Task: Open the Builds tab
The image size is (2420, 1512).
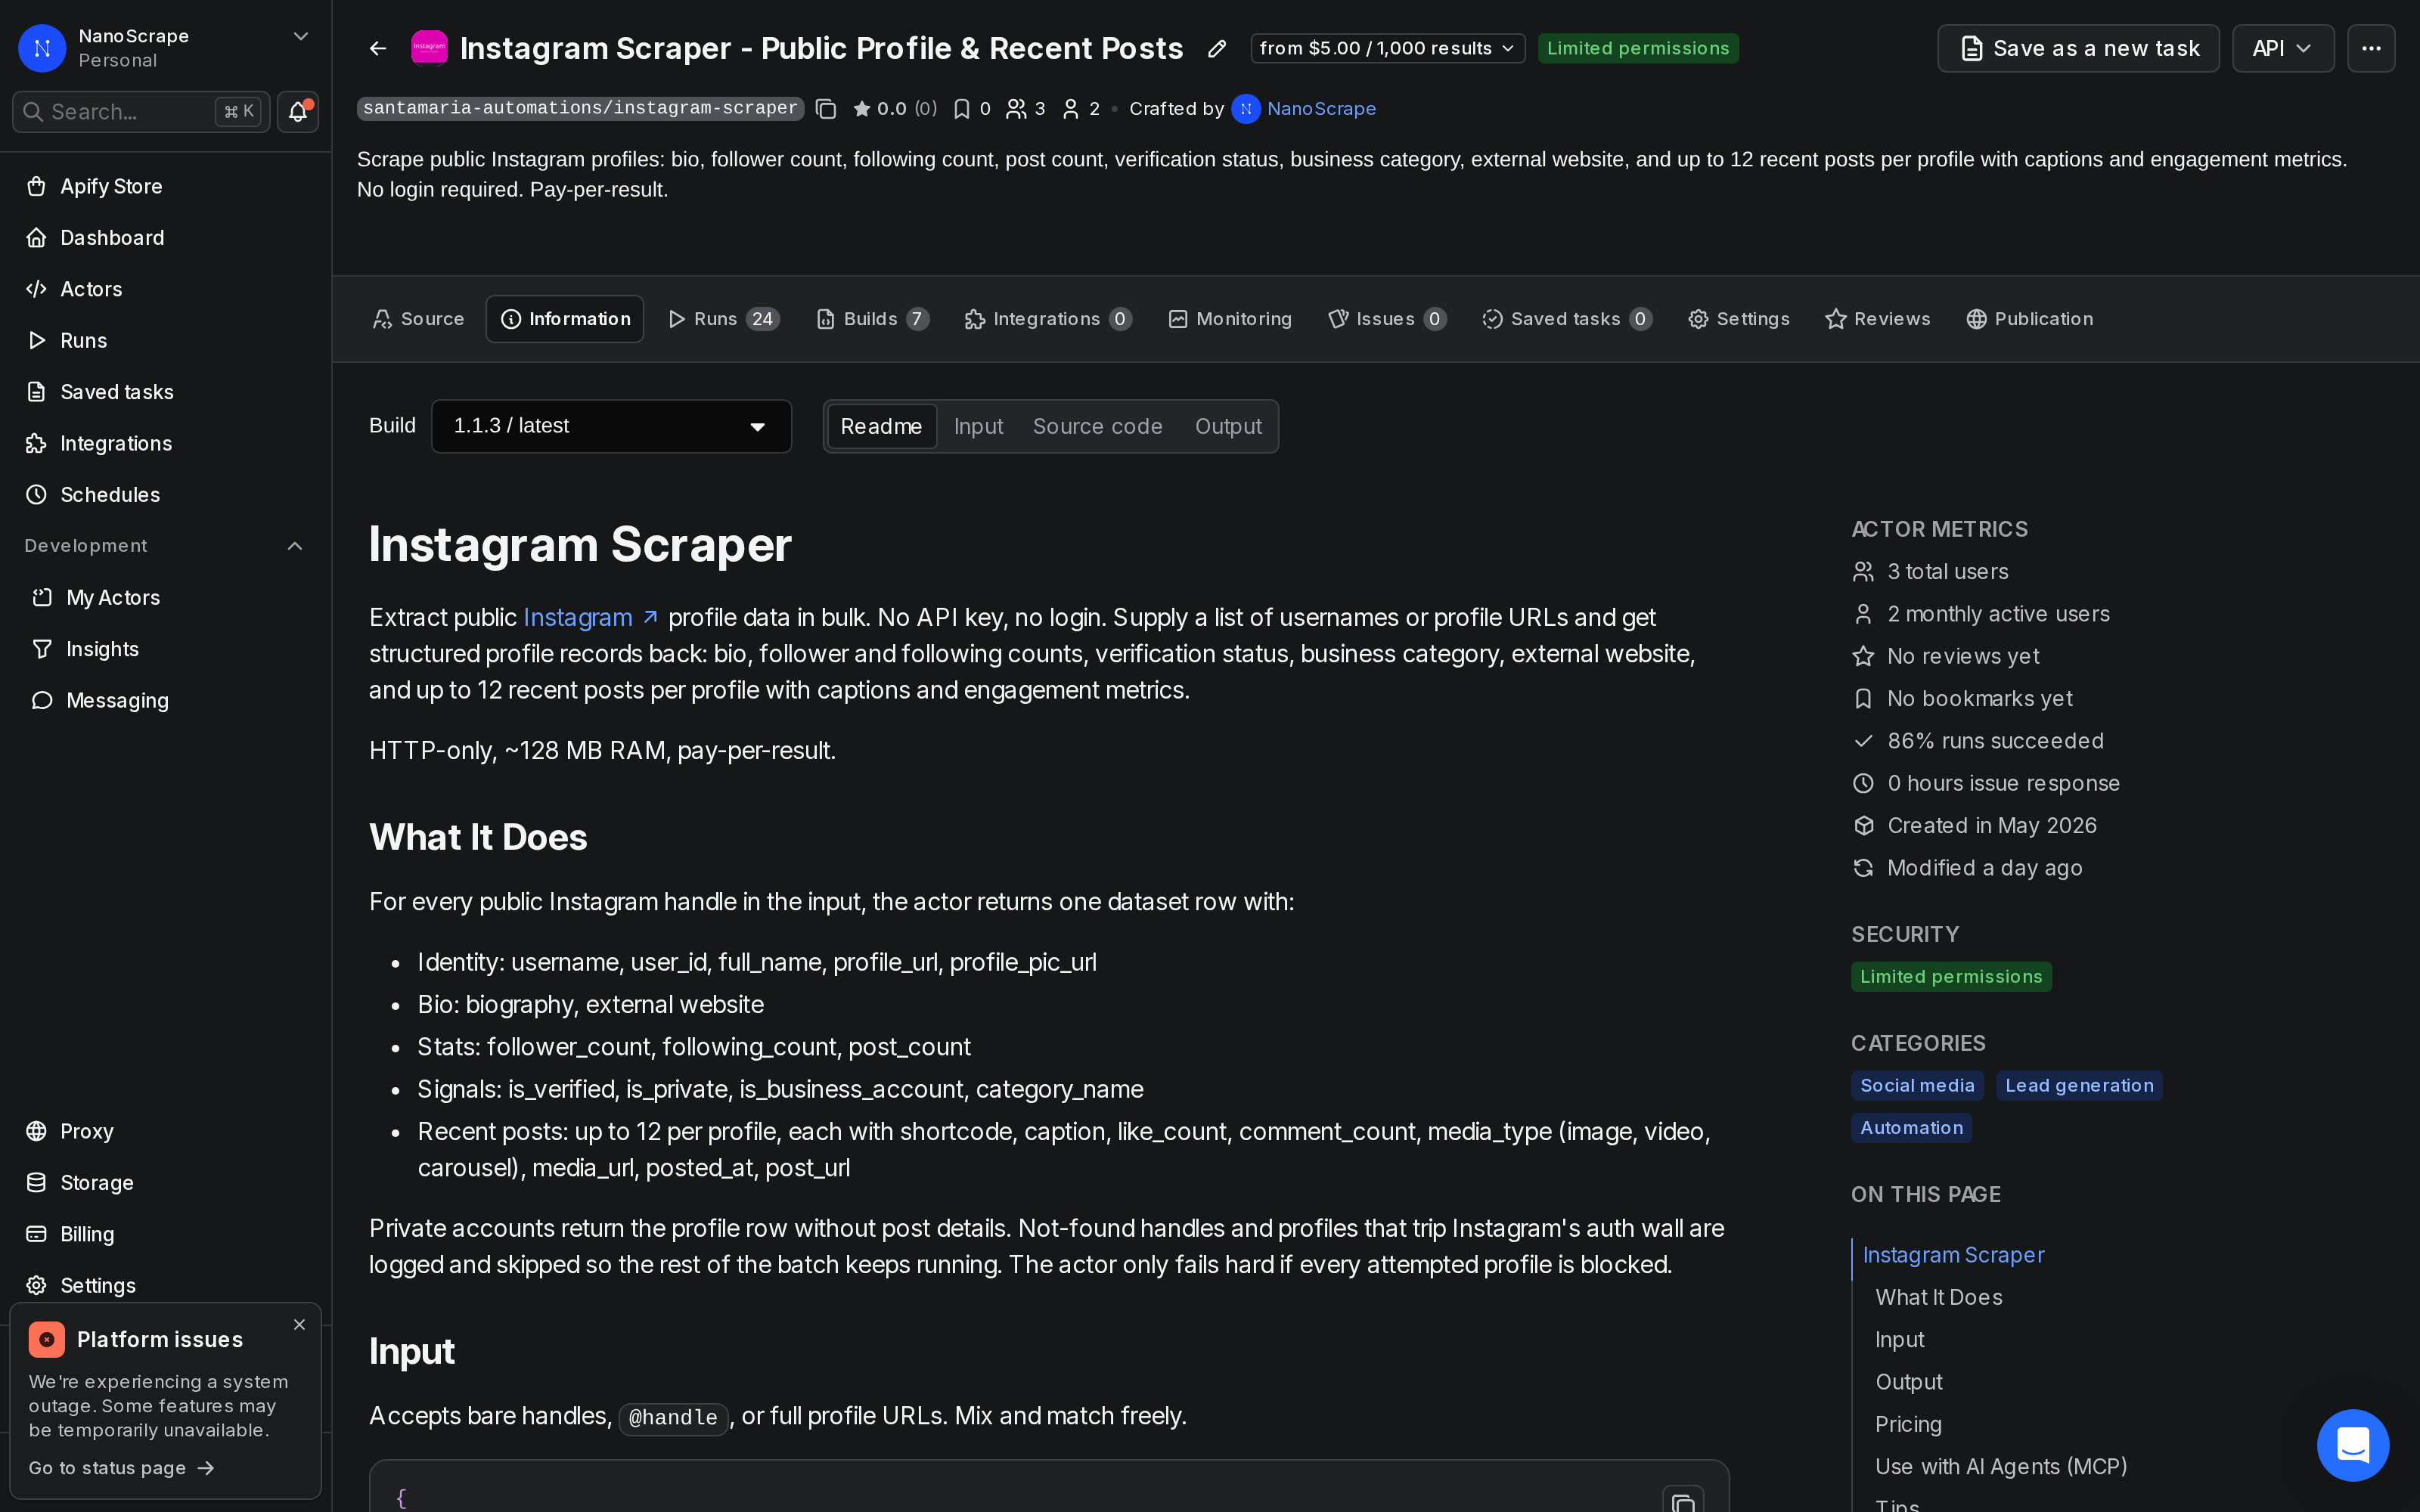Action: [x=872, y=319]
